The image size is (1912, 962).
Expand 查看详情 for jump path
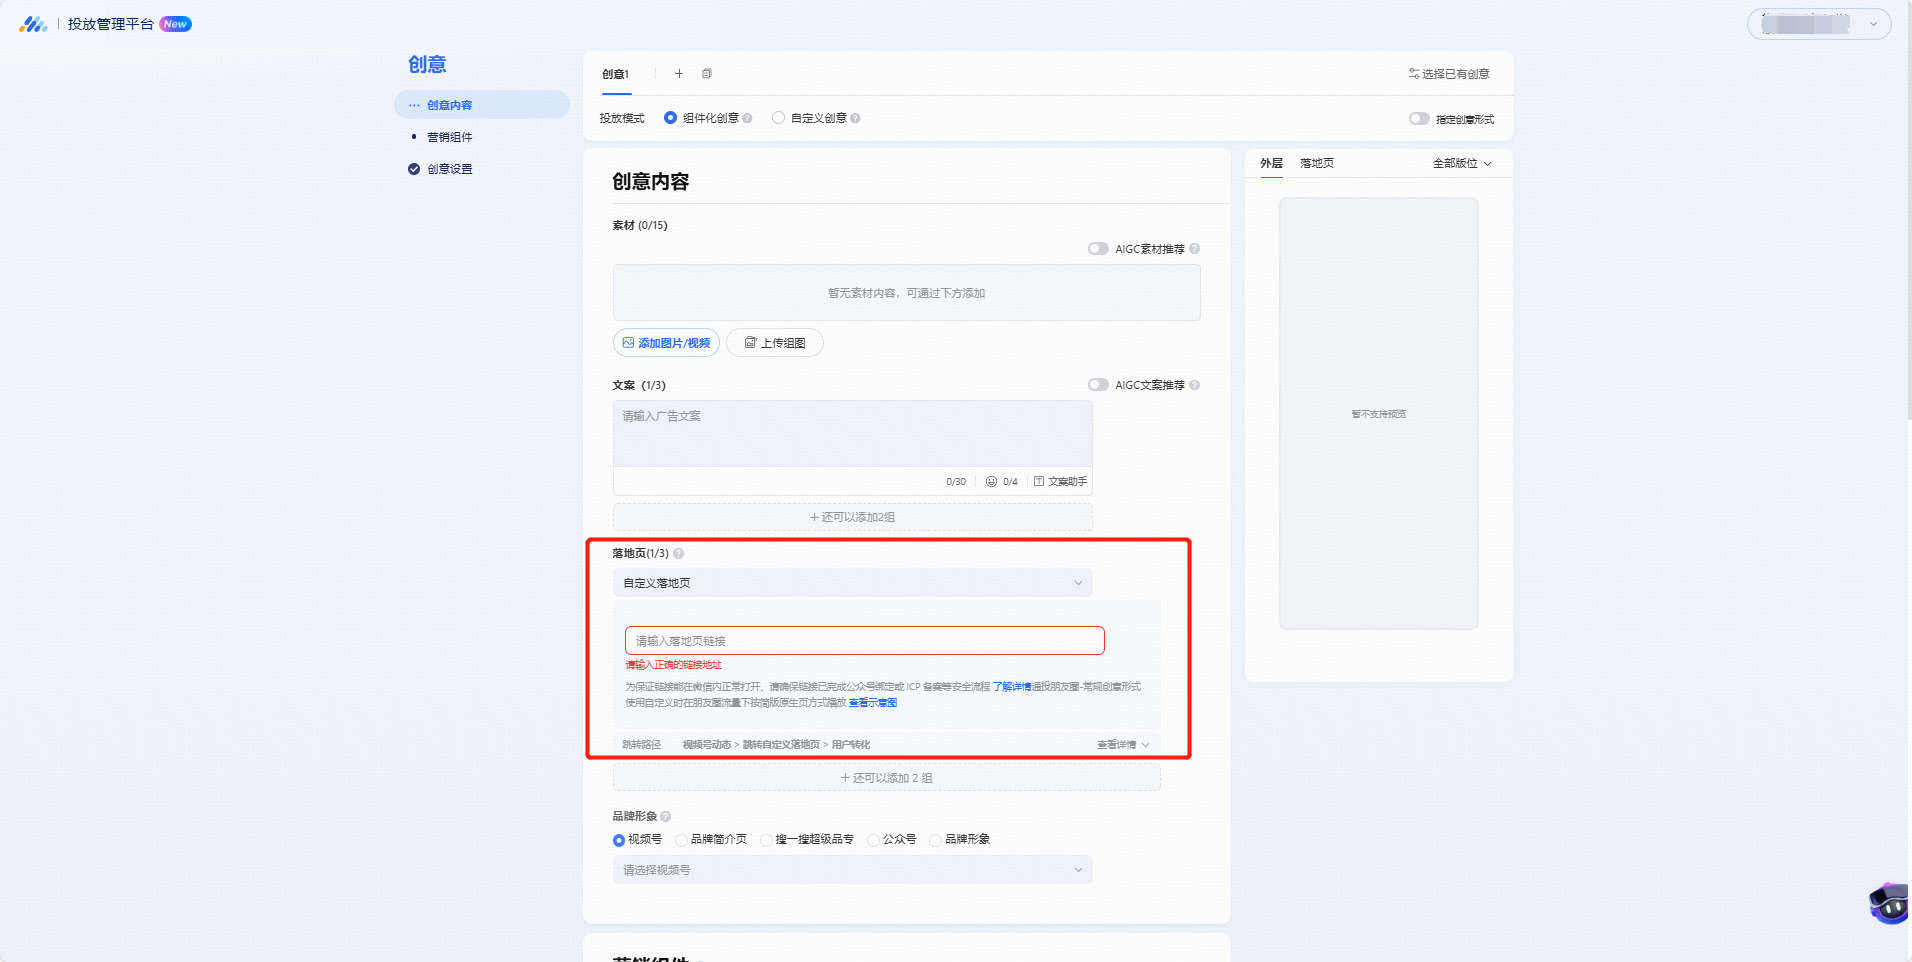1123,745
